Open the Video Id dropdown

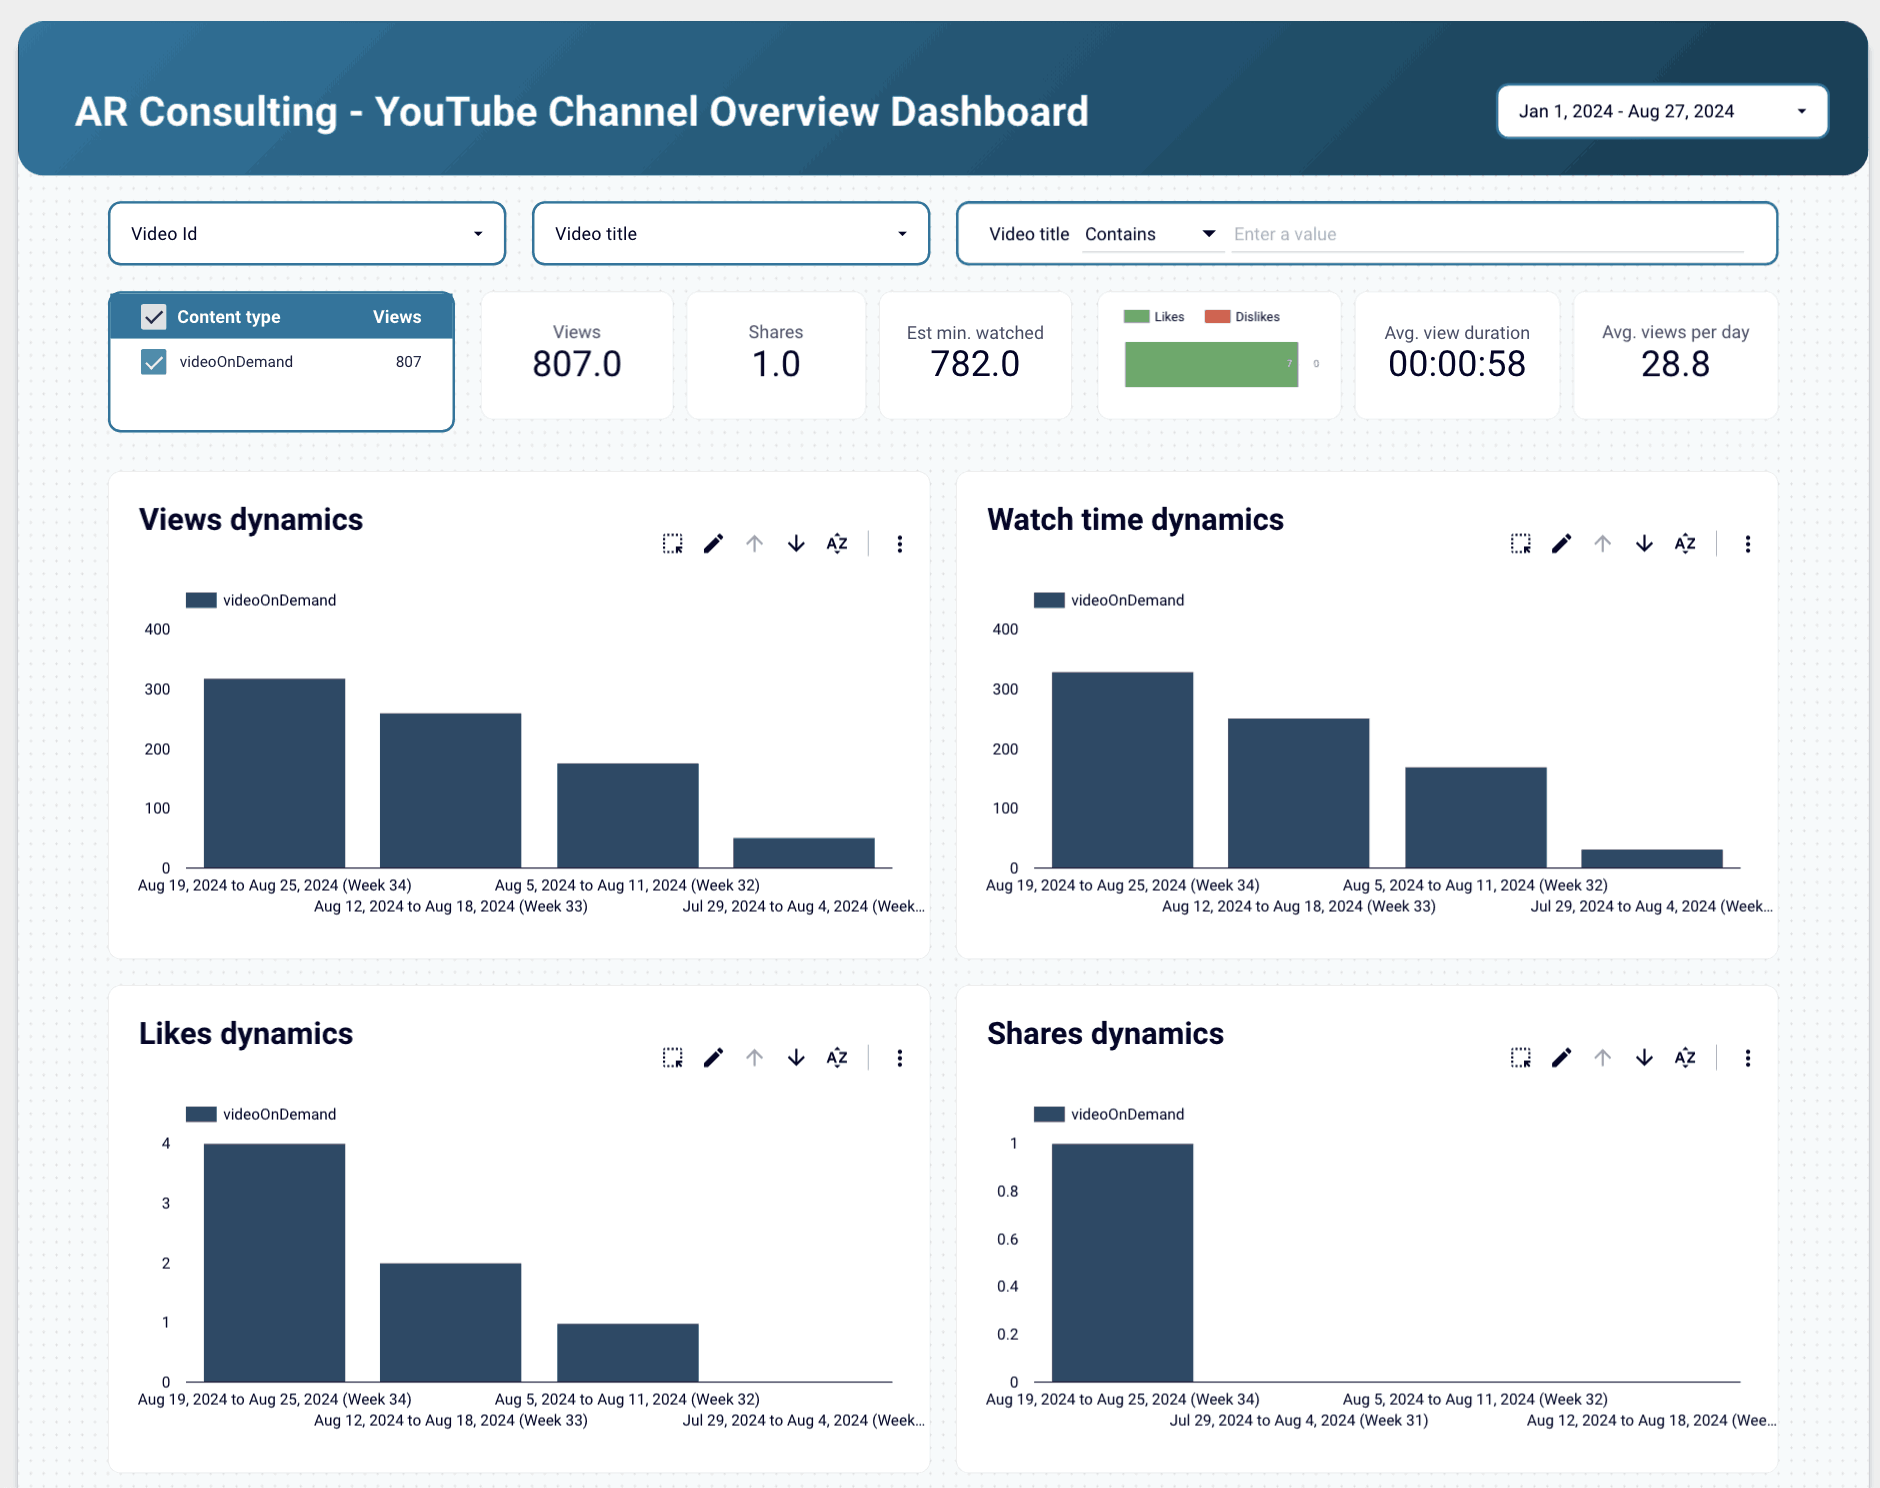306,233
